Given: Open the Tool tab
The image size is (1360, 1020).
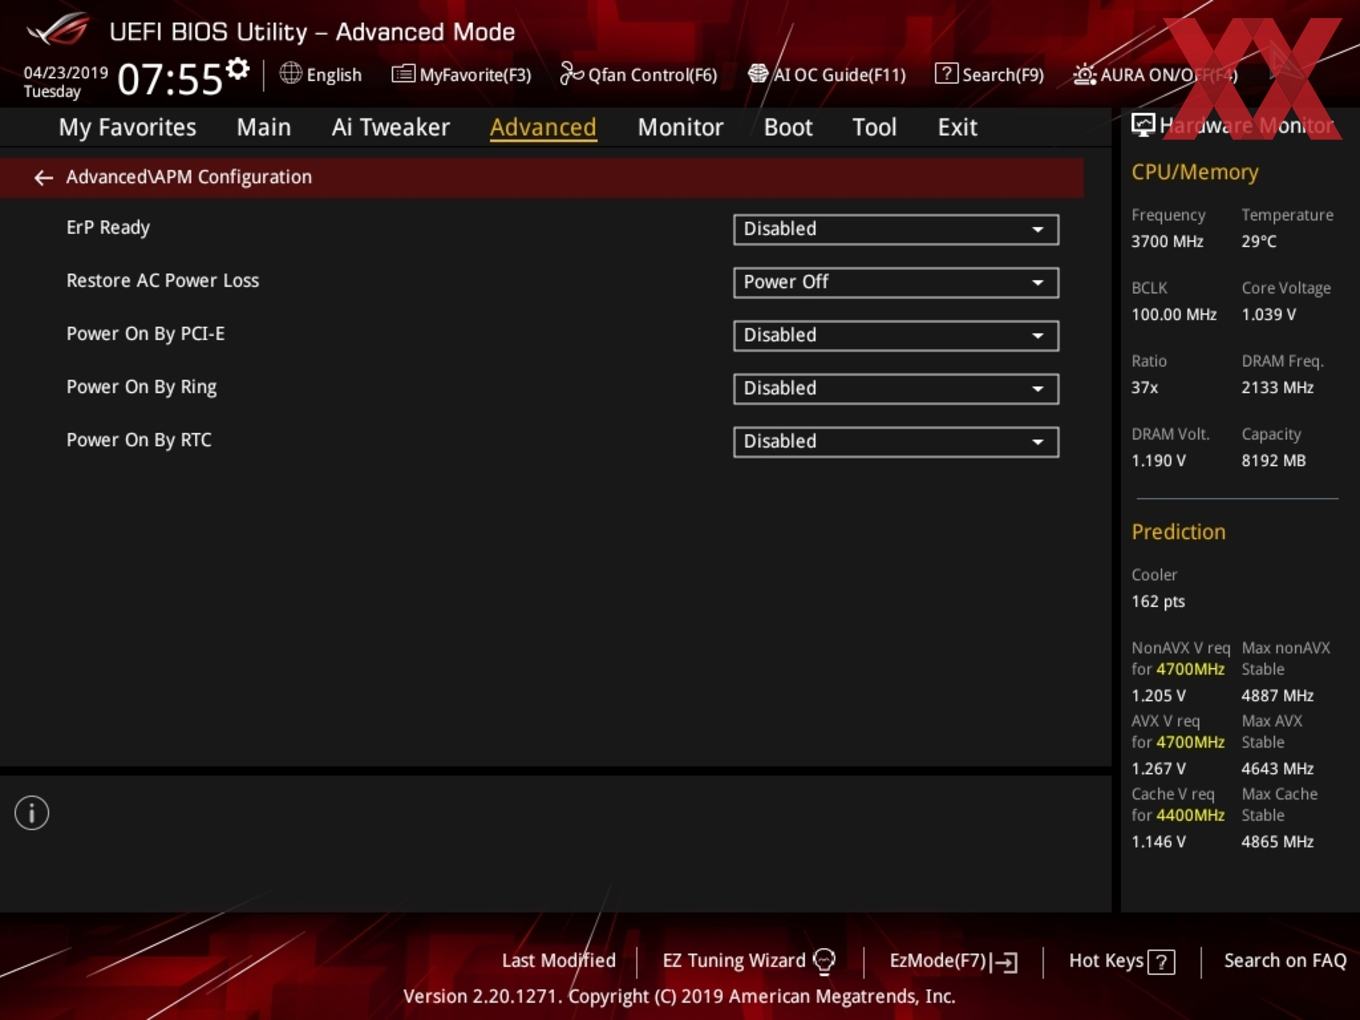Looking at the screenshot, I should click(x=874, y=127).
